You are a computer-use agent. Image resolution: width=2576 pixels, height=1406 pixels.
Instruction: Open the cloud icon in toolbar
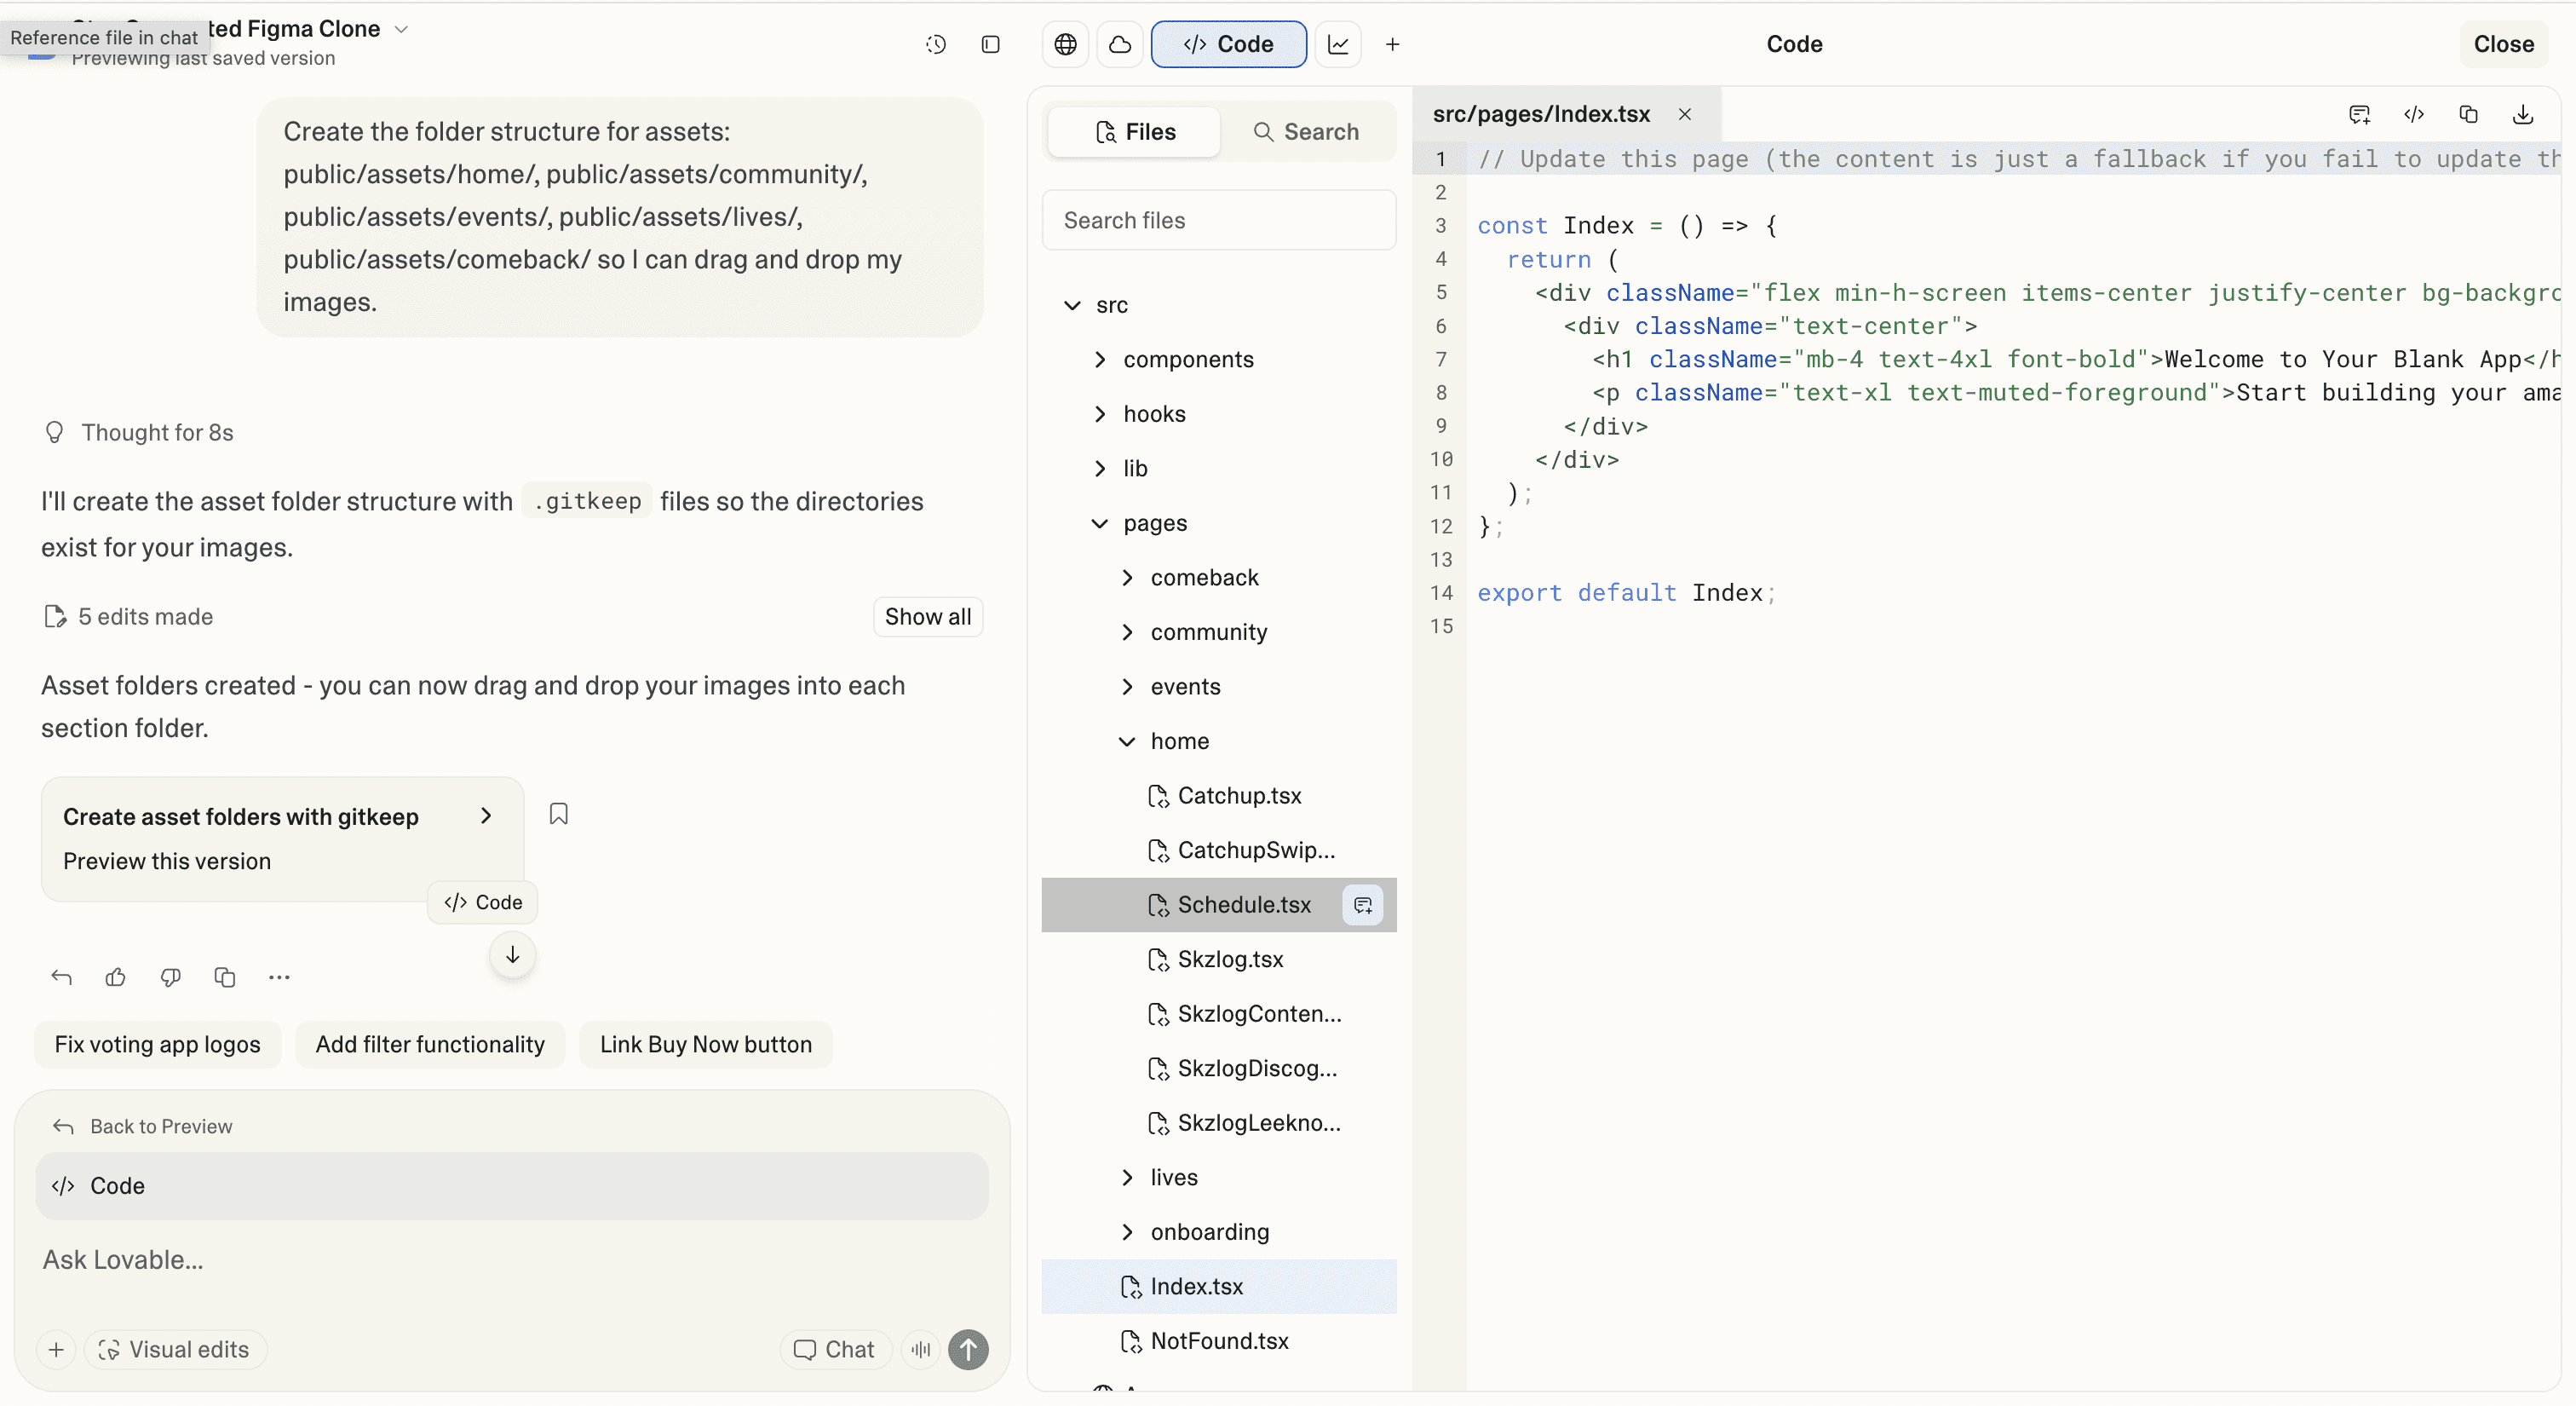[x=1120, y=44]
